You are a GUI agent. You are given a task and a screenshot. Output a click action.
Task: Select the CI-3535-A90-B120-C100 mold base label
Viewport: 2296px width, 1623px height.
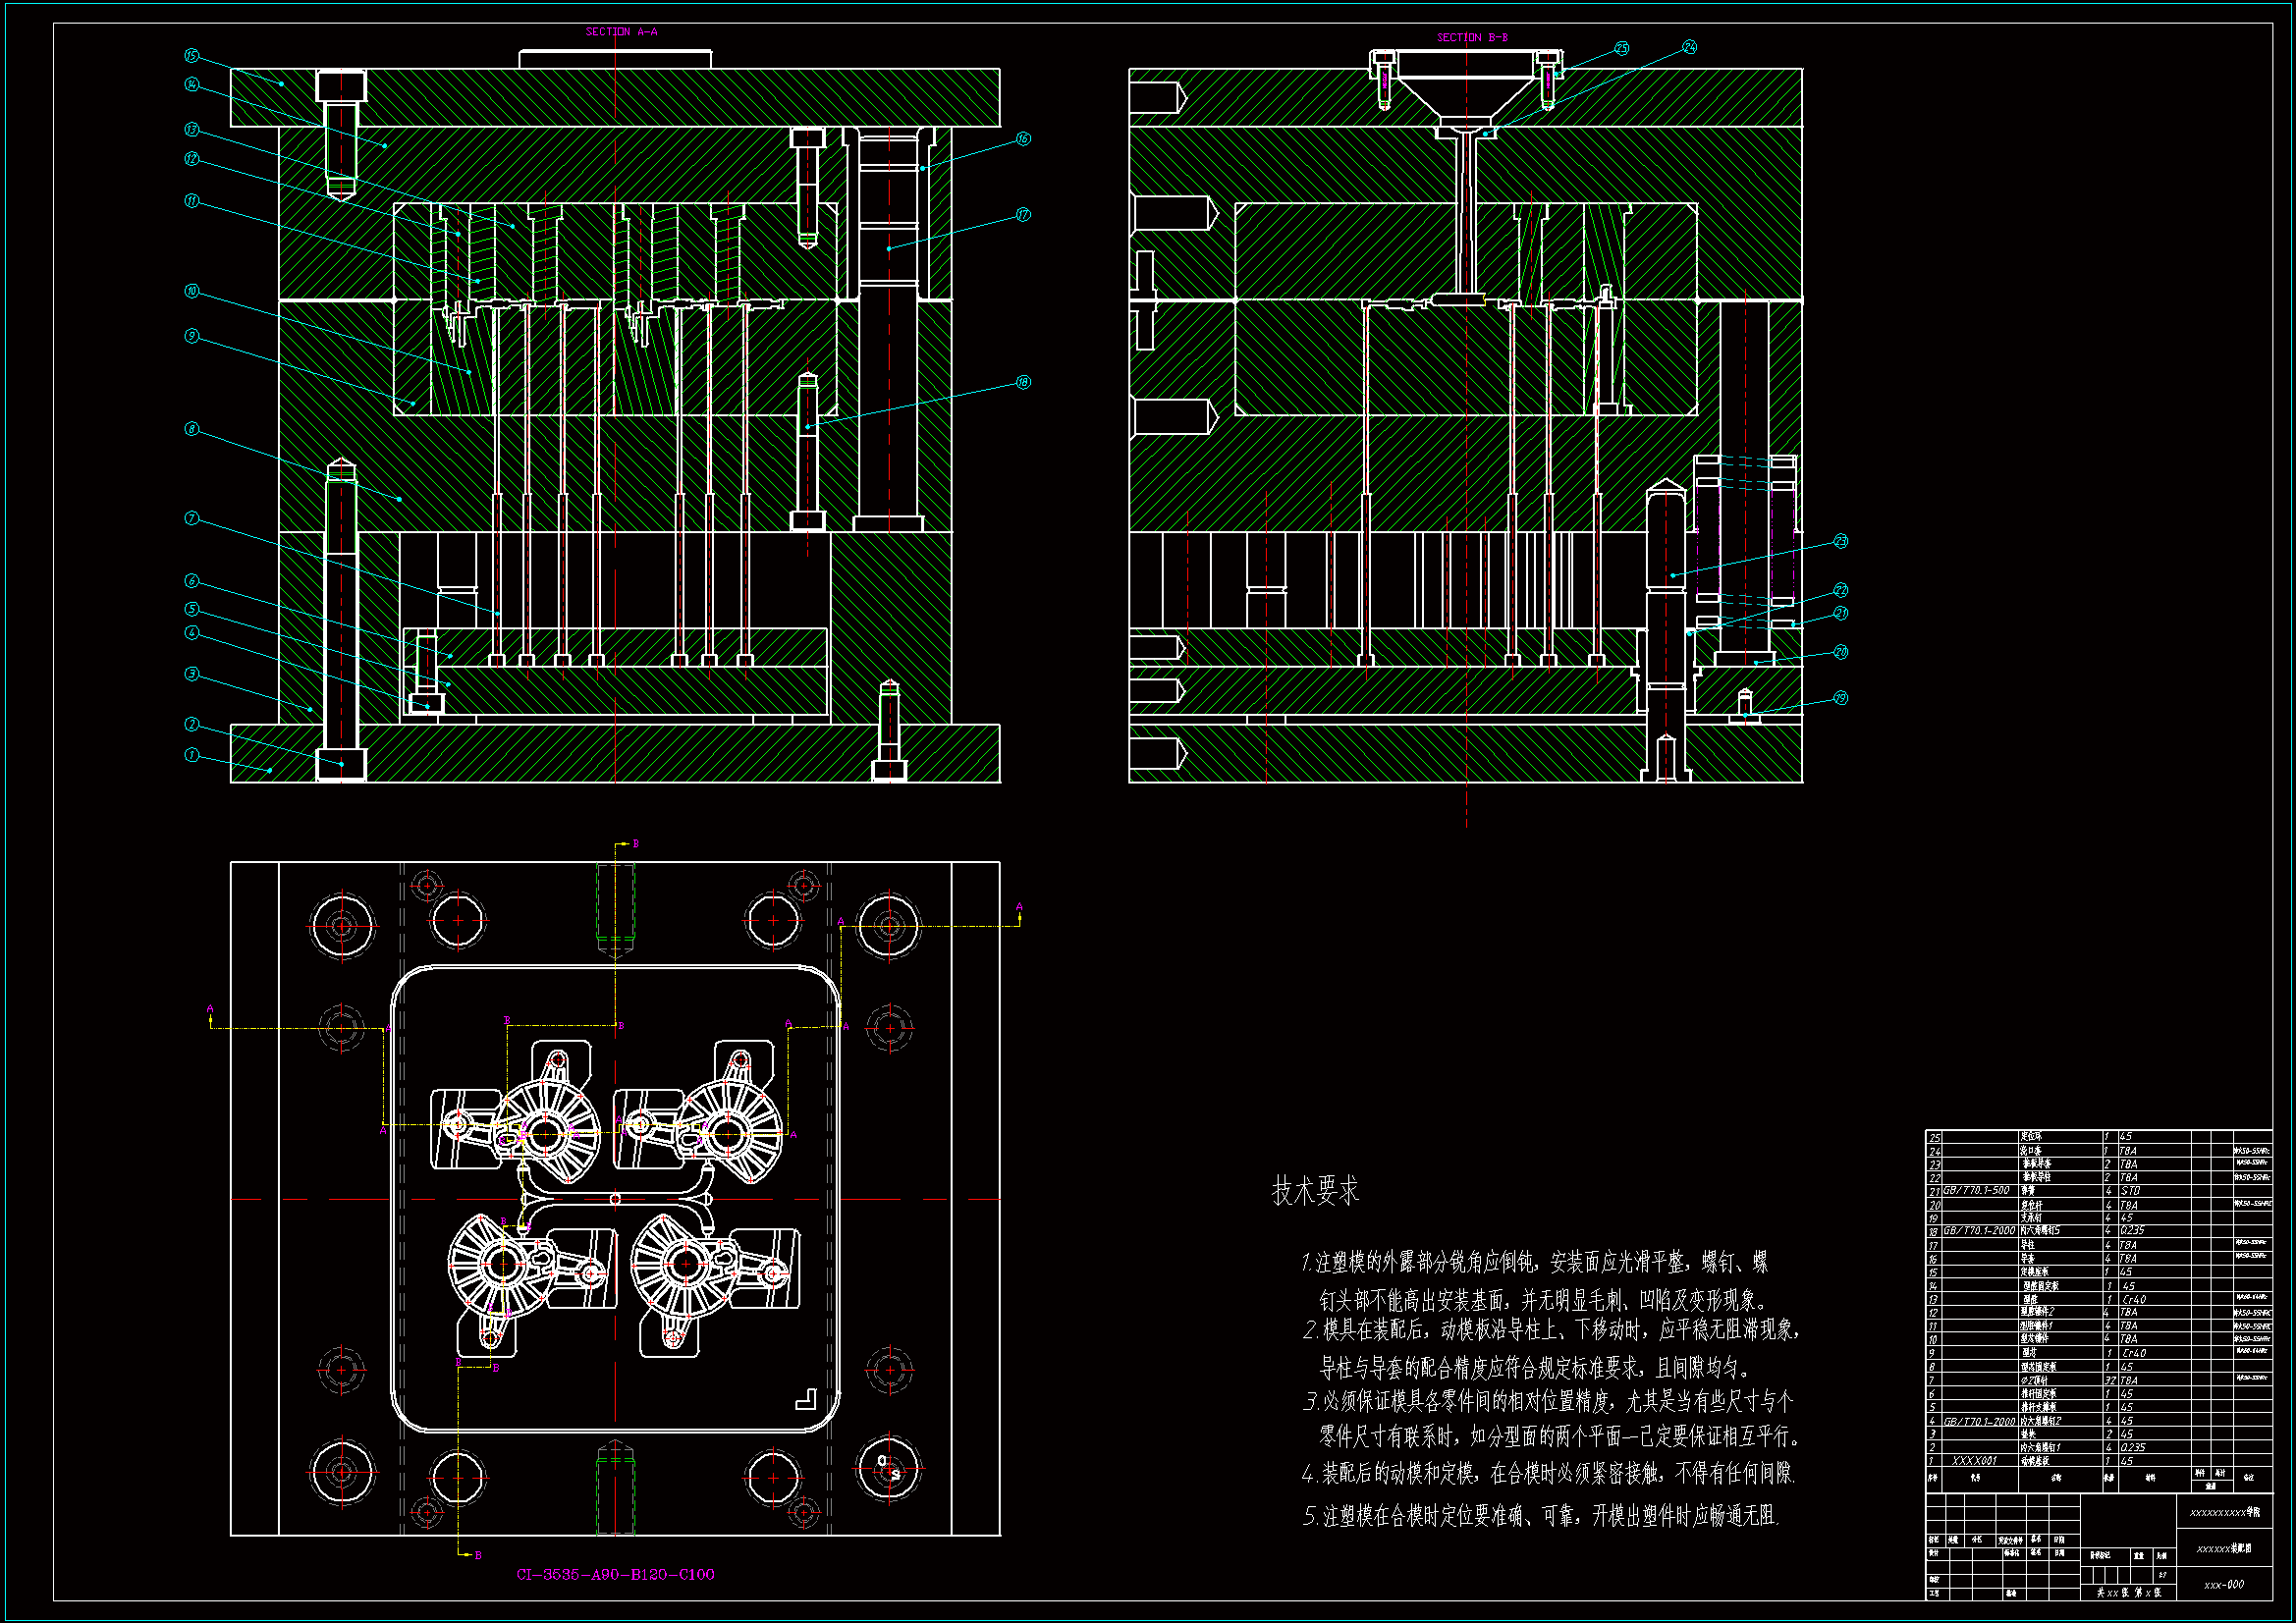[615, 1574]
